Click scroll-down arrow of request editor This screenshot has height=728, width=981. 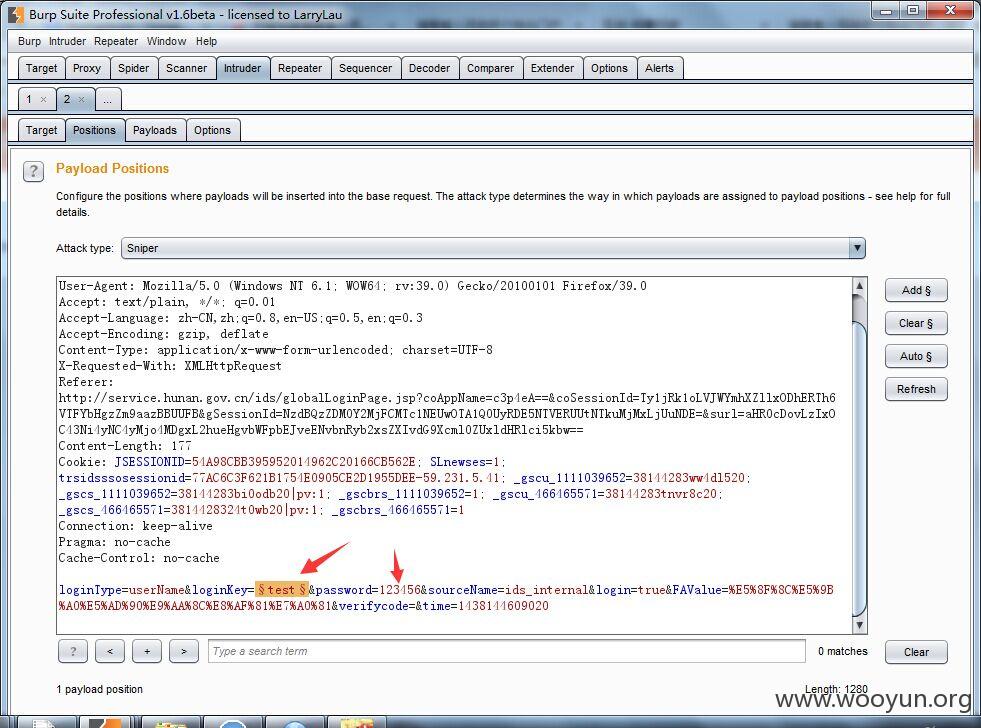click(x=860, y=625)
